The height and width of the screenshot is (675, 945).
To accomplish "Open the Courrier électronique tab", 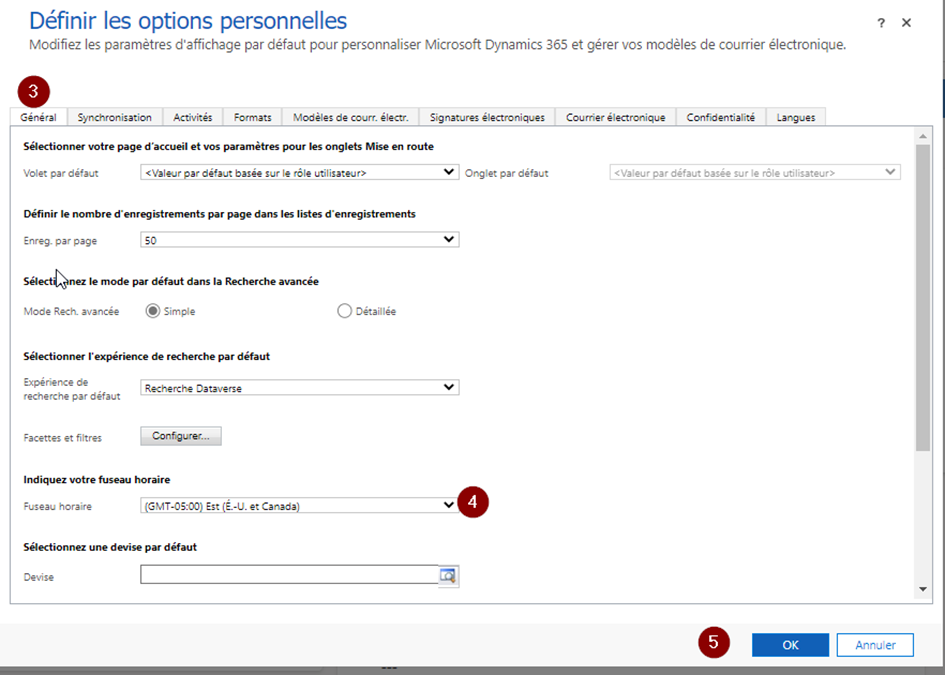I will pos(615,117).
